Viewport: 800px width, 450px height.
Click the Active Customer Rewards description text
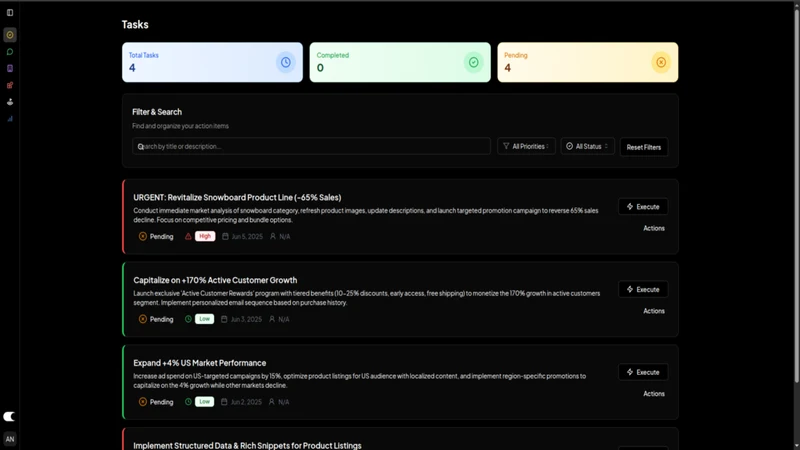(x=367, y=298)
